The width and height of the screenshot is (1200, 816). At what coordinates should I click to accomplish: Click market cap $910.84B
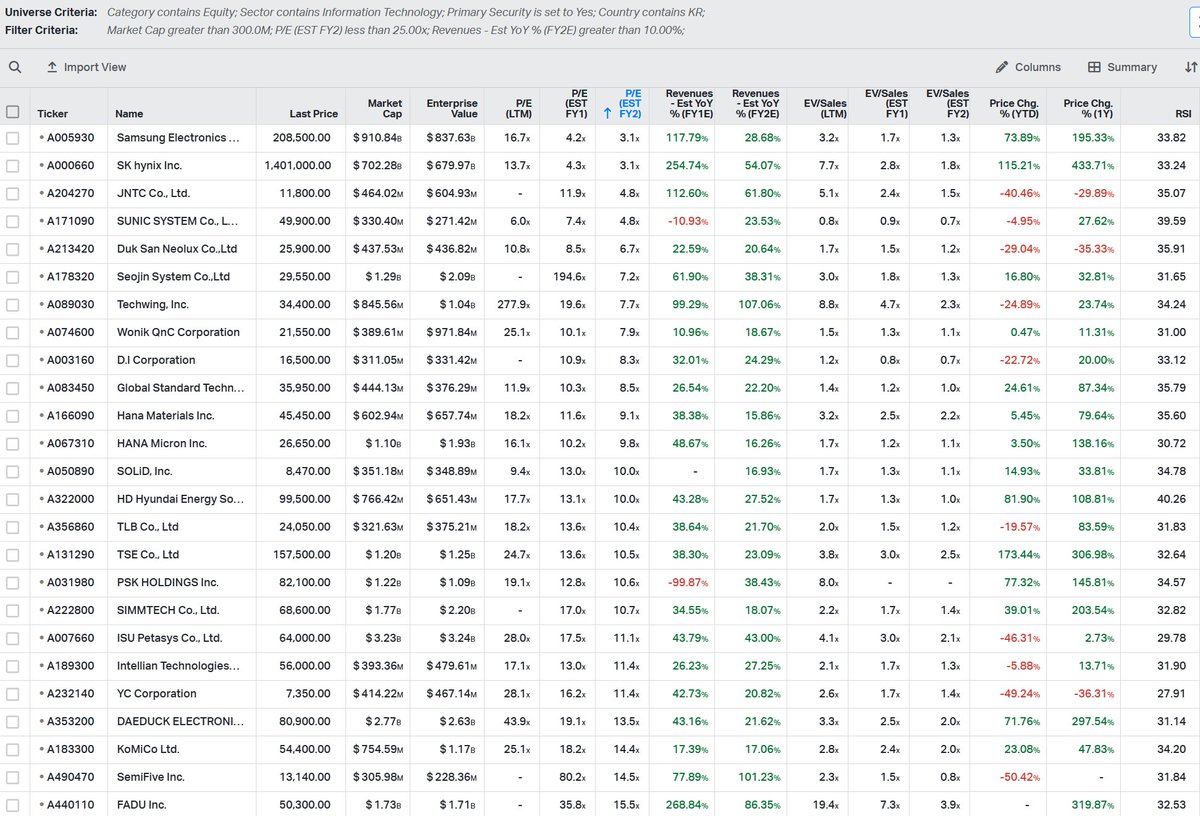[377, 138]
